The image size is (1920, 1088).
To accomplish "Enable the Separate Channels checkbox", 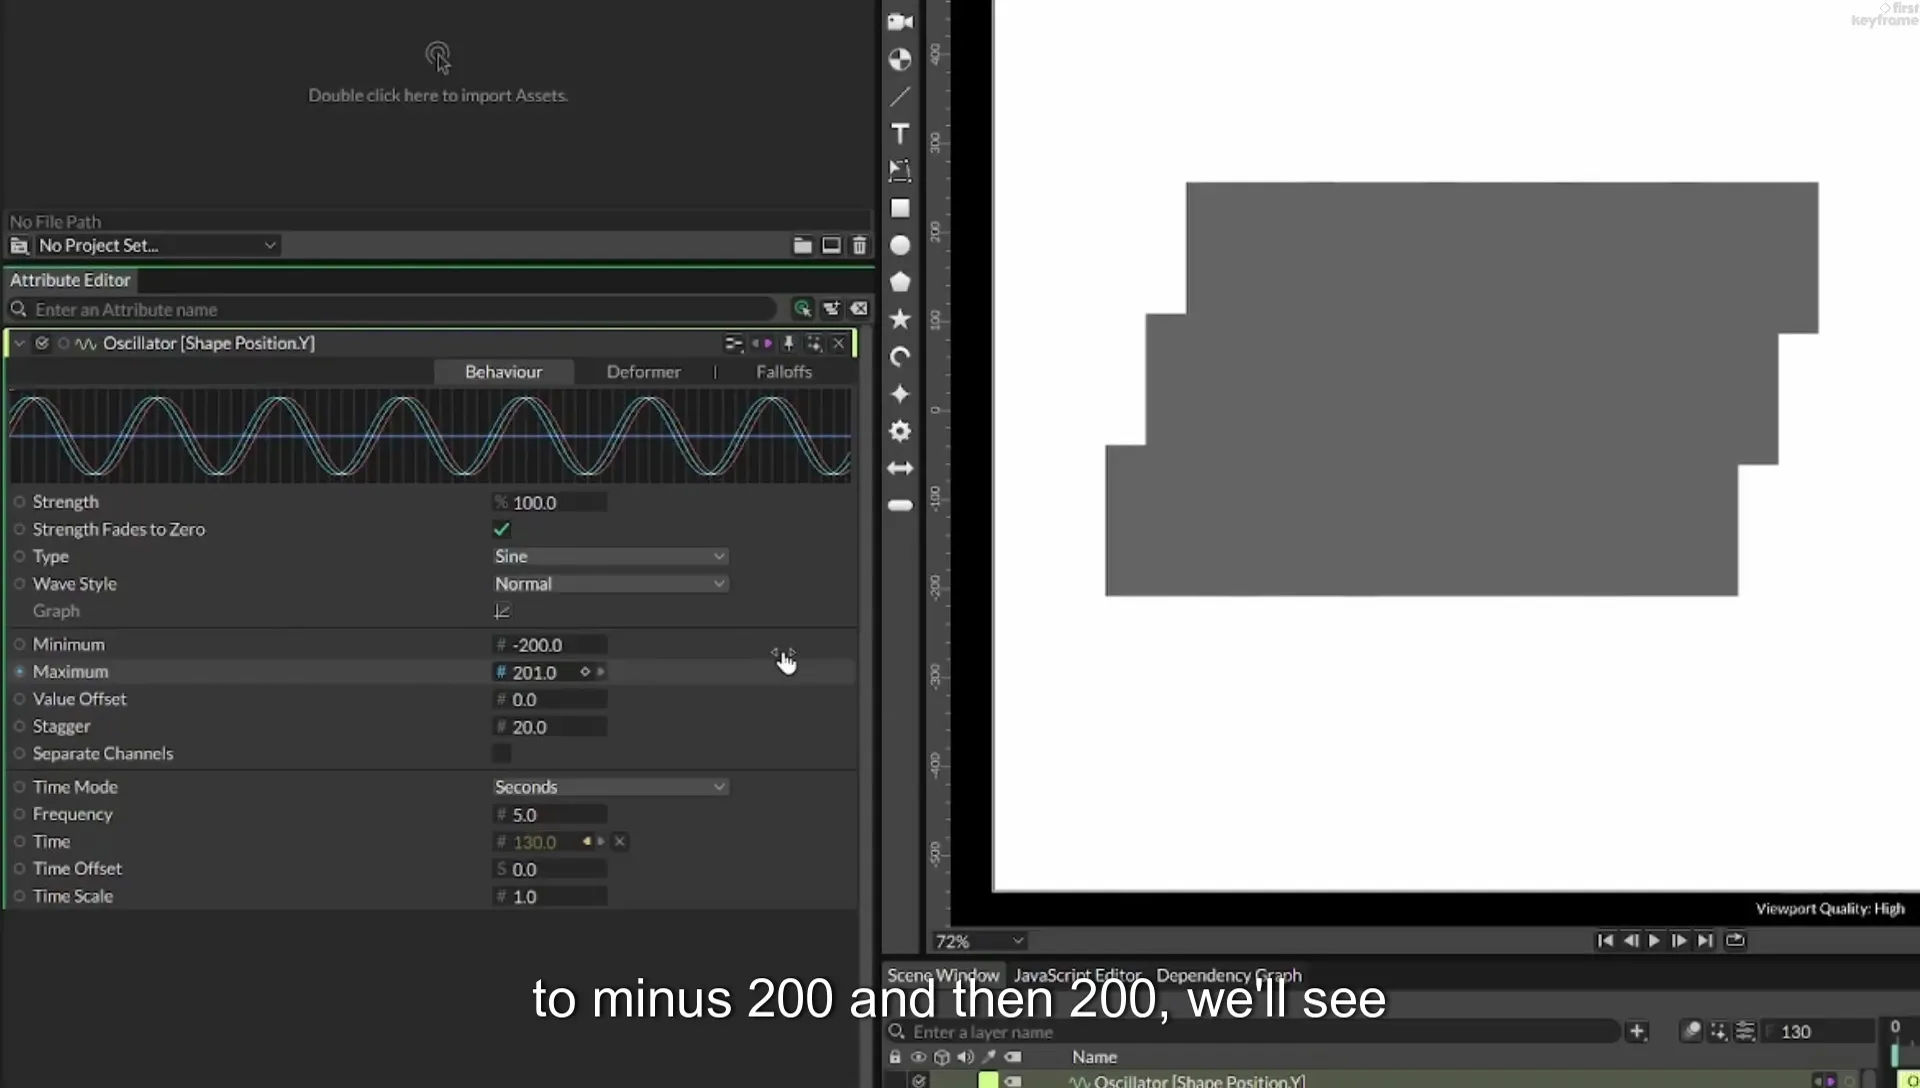I will [x=502, y=753].
